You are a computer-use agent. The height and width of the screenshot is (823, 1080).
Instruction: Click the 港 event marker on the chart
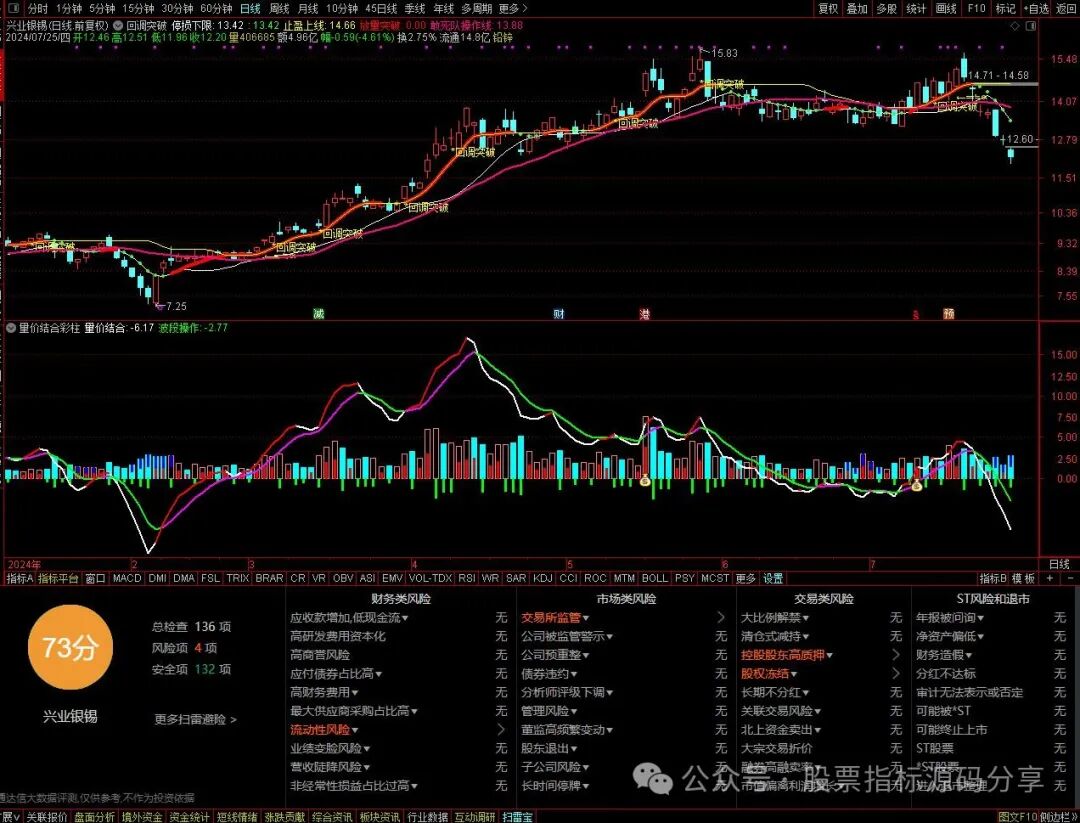[645, 314]
